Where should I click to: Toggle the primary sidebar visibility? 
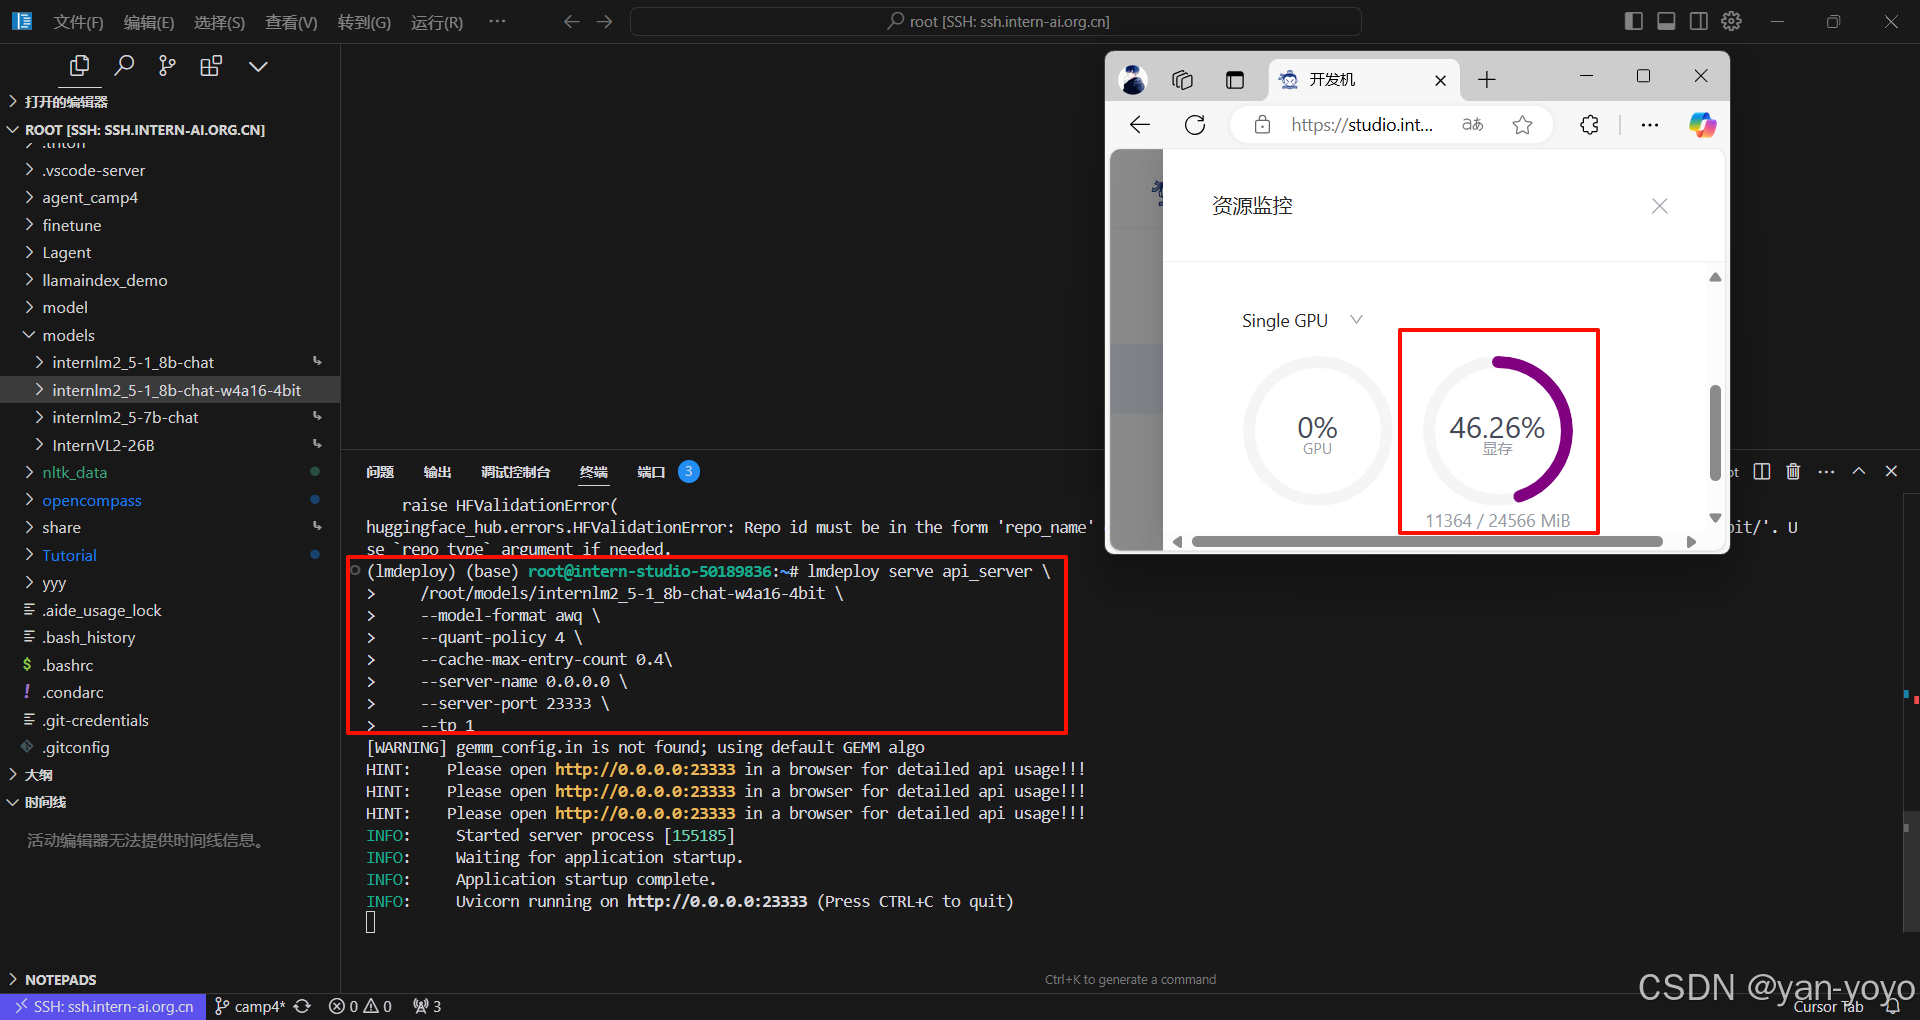click(1633, 21)
